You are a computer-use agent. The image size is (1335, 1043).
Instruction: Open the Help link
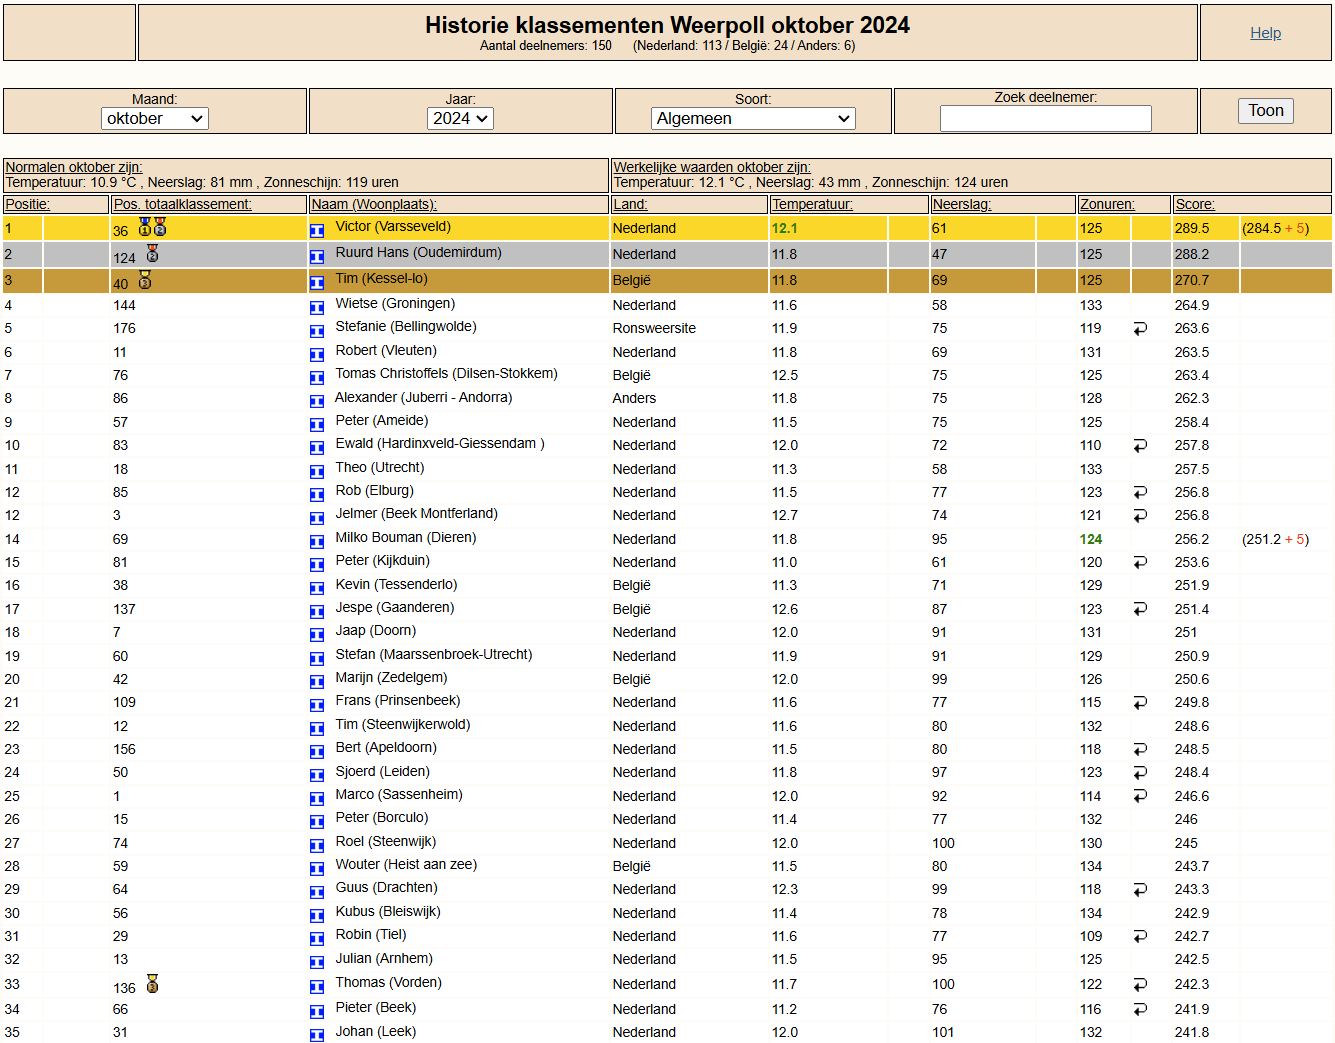pos(1265,33)
